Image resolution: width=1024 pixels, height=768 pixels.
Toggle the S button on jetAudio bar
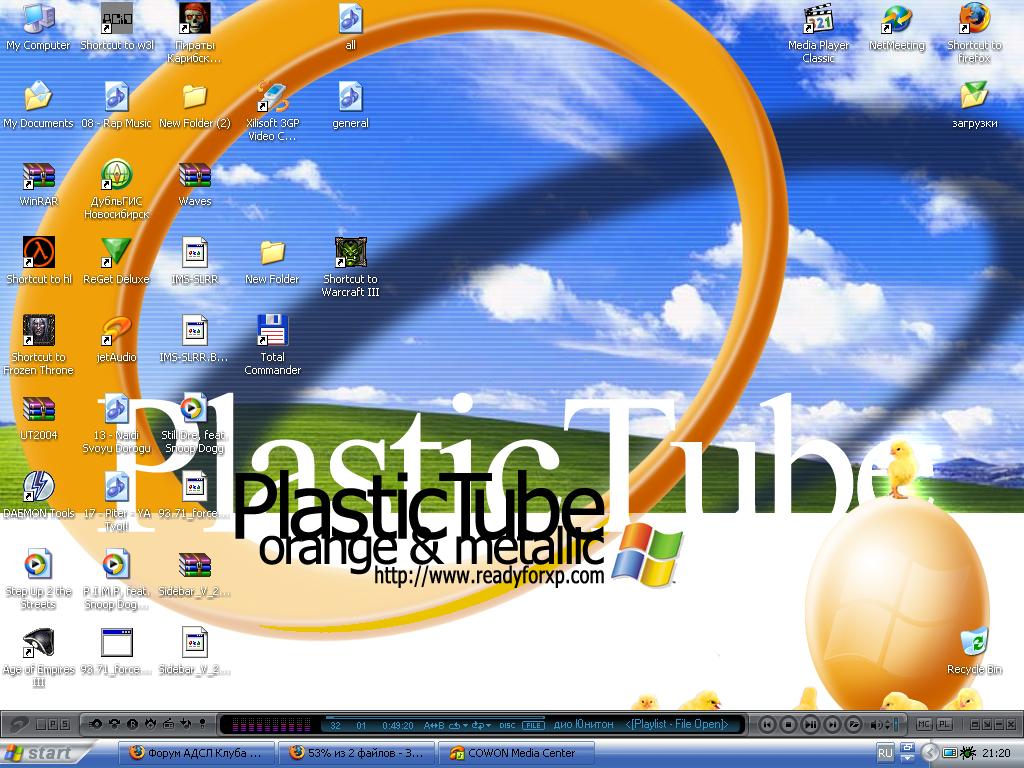pos(65,724)
